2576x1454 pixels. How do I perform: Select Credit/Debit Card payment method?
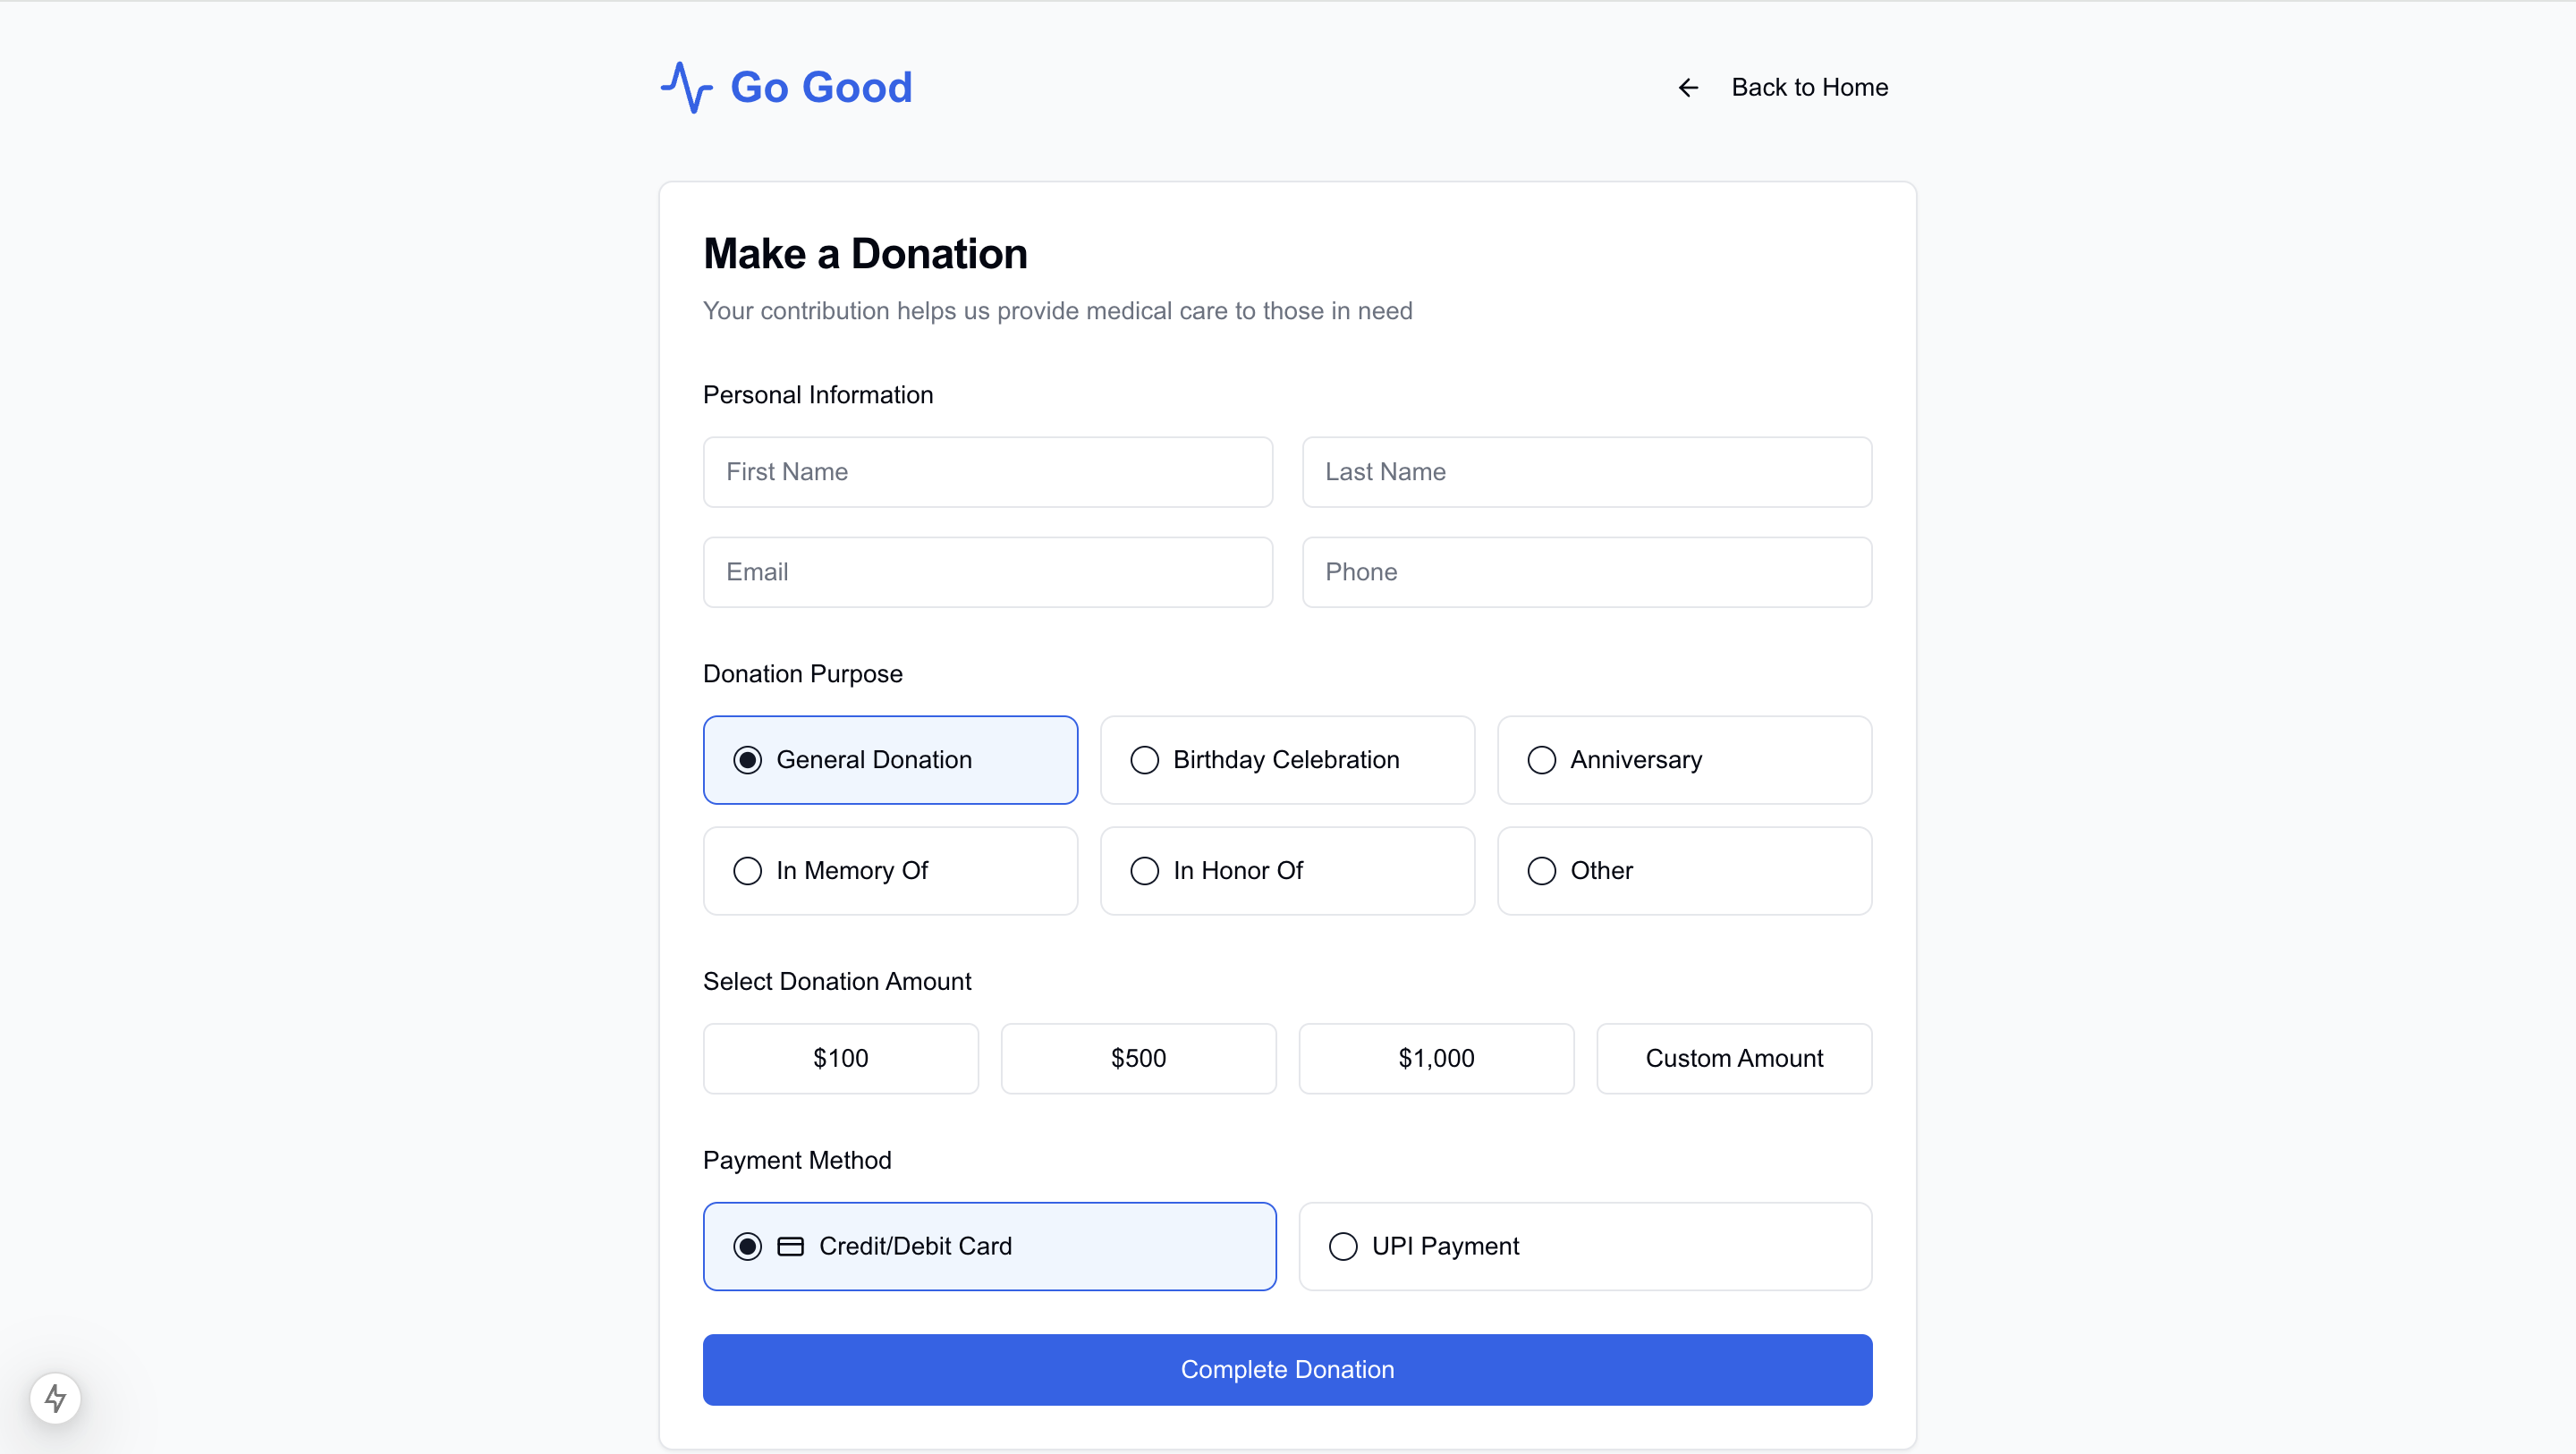pos(989,1246)
